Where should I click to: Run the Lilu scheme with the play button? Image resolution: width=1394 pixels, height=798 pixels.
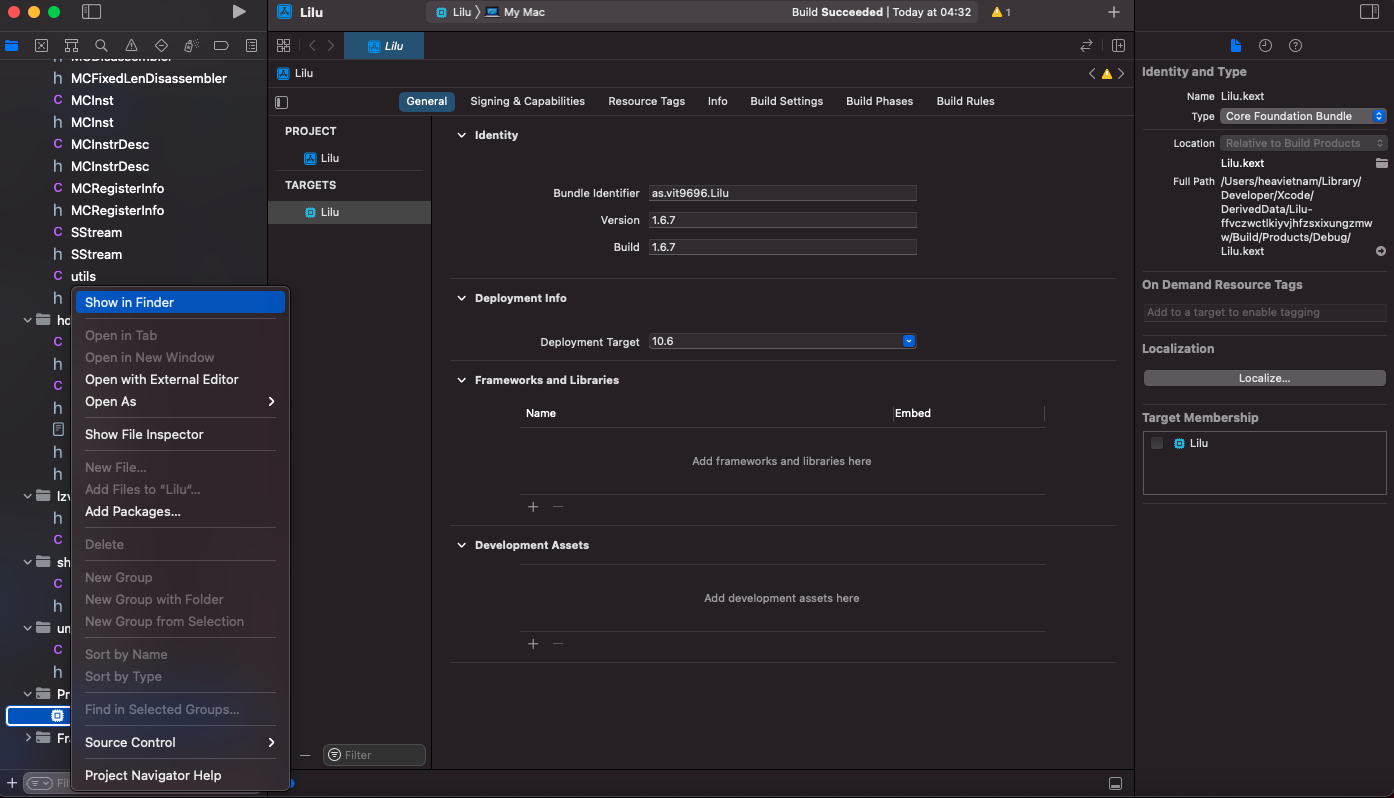(x=238, y=12)
